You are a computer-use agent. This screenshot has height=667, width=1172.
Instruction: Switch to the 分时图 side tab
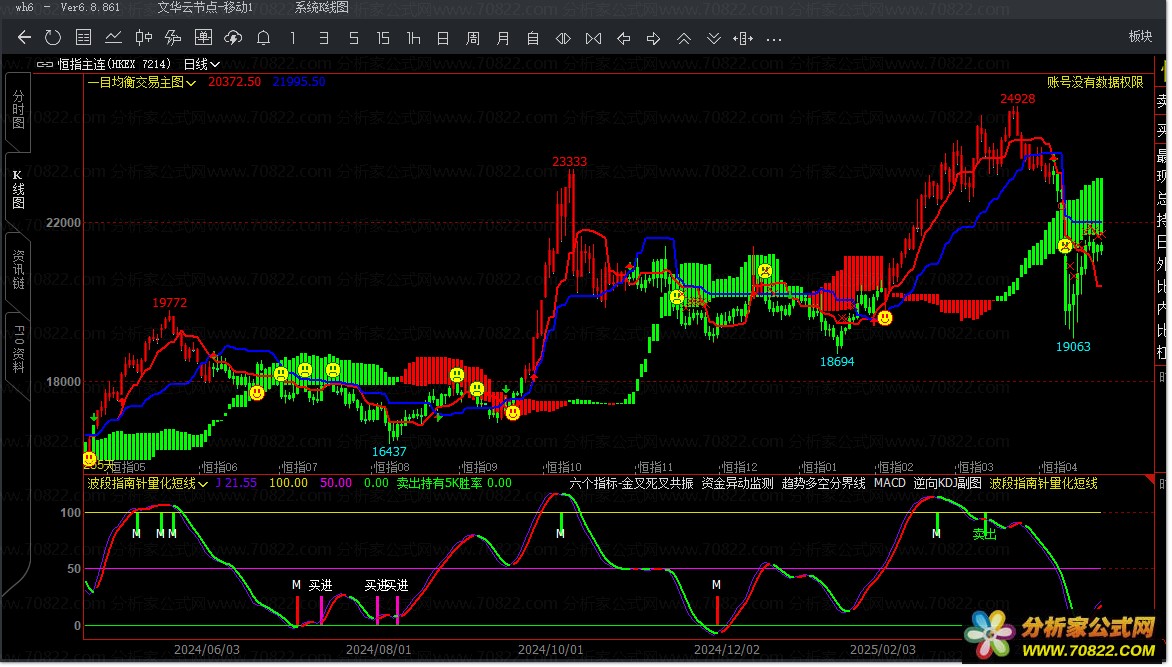click(18, 110)
